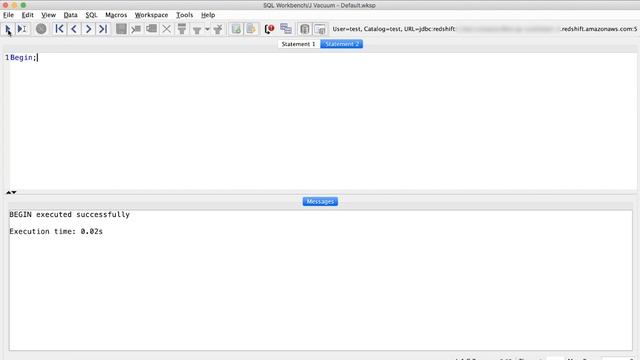This screenshot has height=360, width=640.
Task: Collapse the editor with the splitter arrows
Action: click(11, 192)
